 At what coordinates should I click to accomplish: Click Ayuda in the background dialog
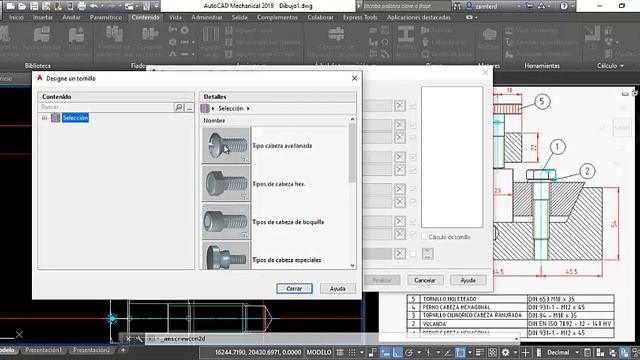coord(468,280)
